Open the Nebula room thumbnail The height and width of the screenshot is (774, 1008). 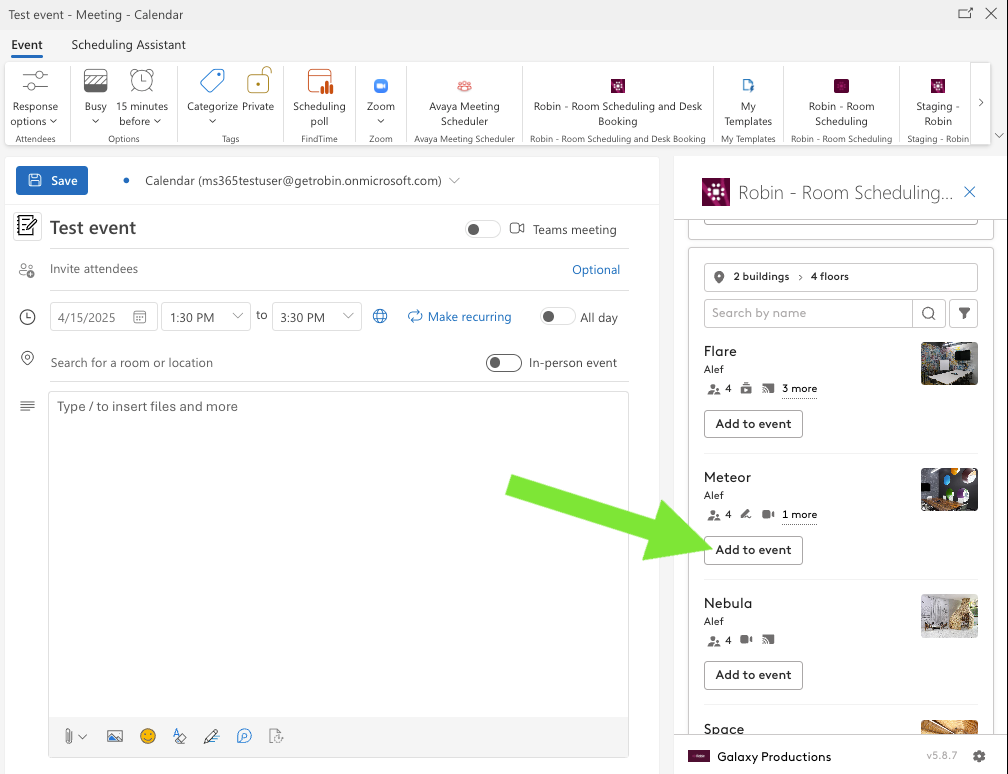click(949, 616)
